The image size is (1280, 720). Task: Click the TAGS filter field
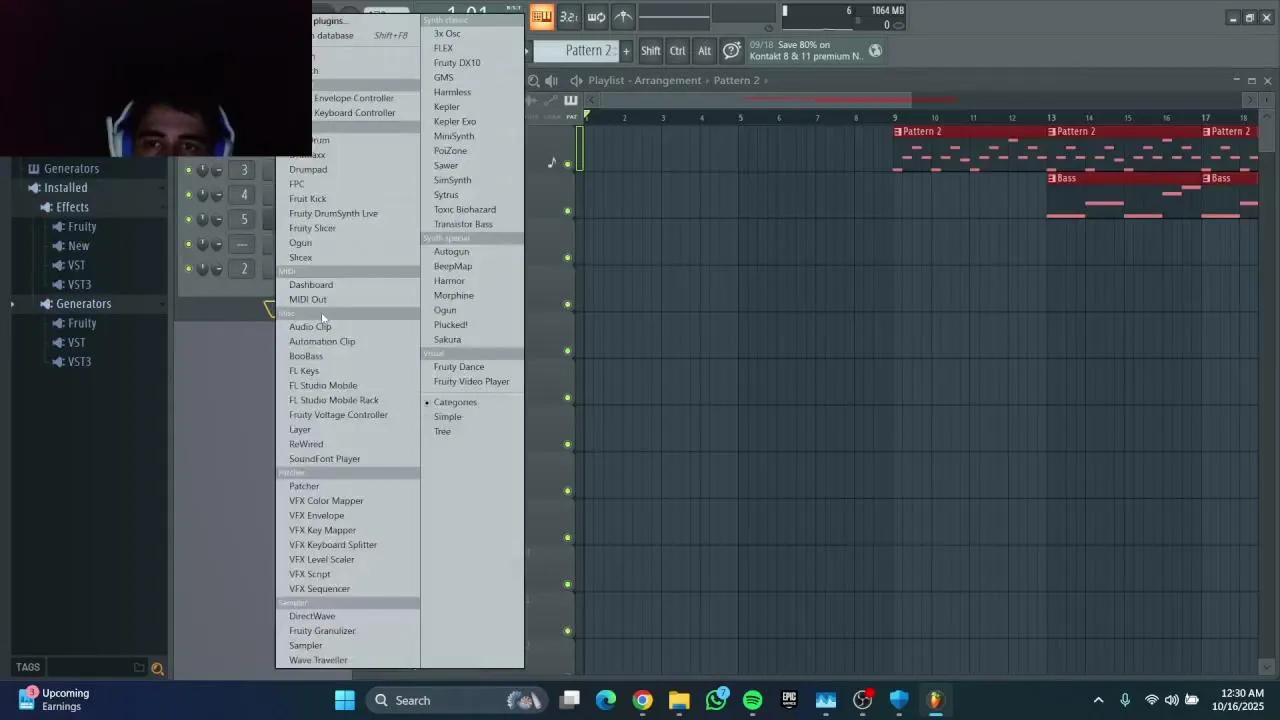pyautogui.click(x=88, y=668)
